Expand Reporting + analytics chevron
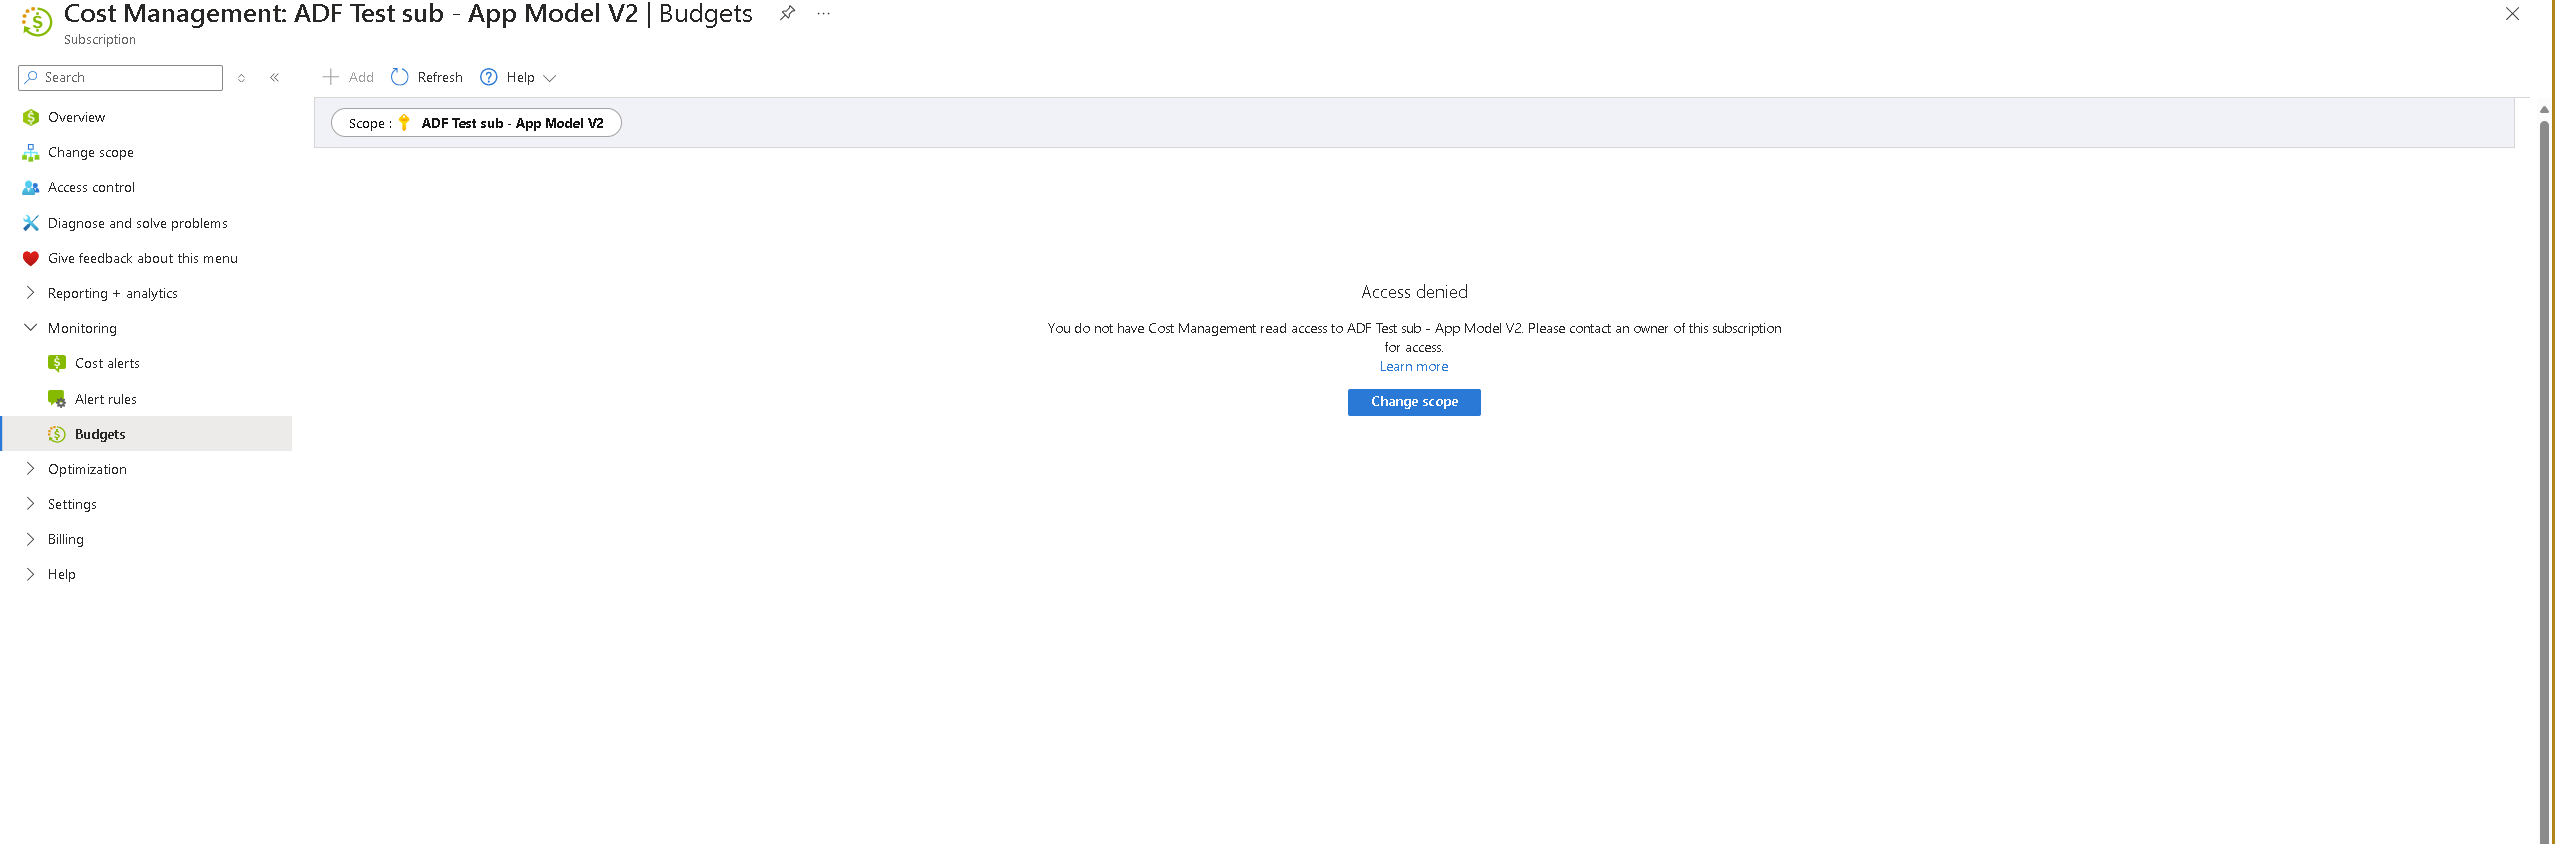The width and height of the screenshot is (2555, 844). pos(30,293)
